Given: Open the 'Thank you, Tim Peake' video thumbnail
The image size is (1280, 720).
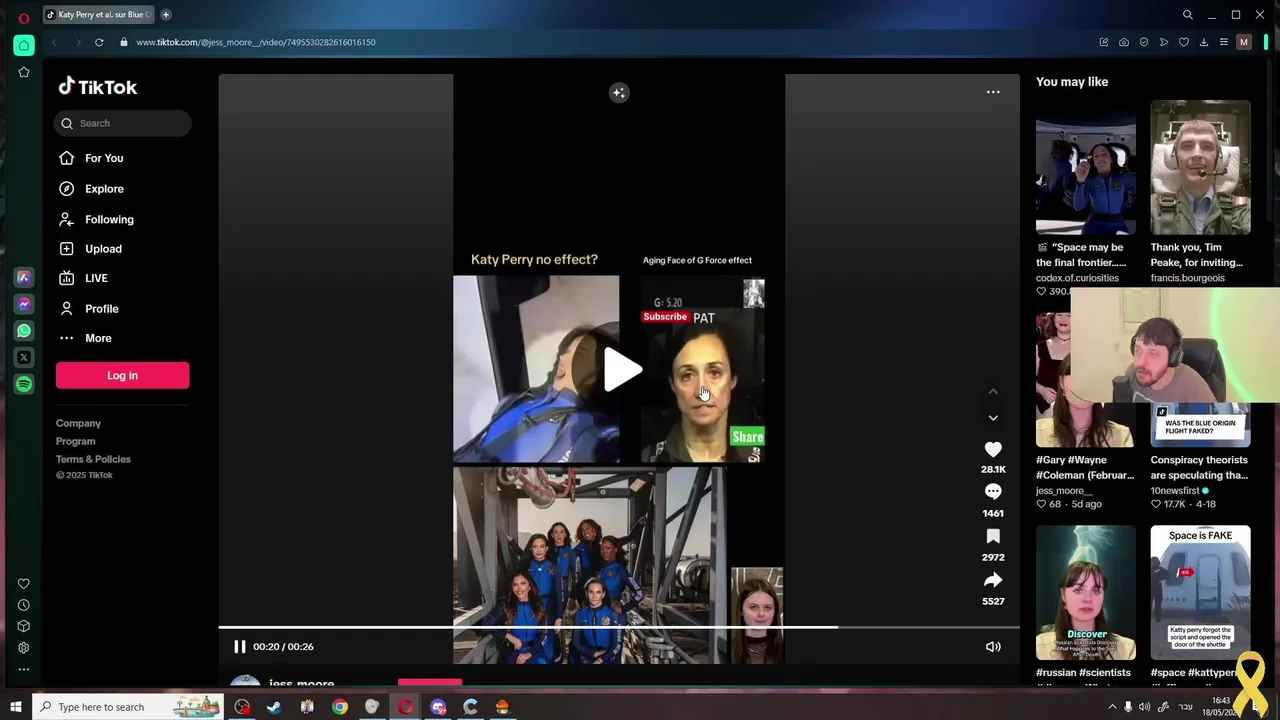Looking at the screenshot, I should coord(1200,167).
